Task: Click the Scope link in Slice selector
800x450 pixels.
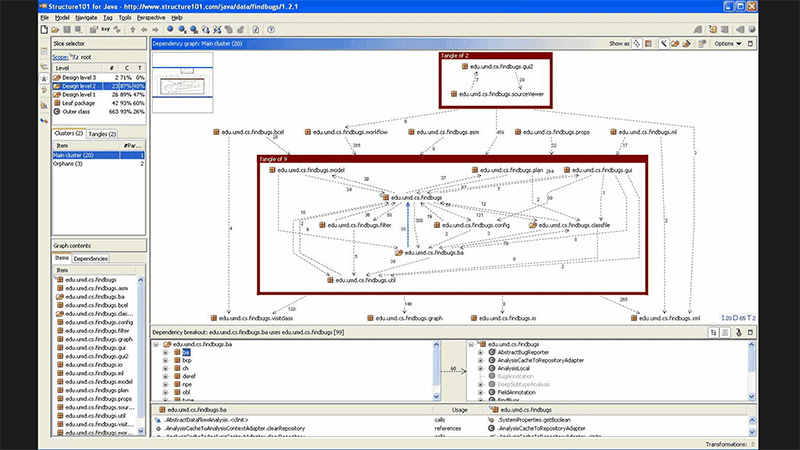Action: (60, 57)
